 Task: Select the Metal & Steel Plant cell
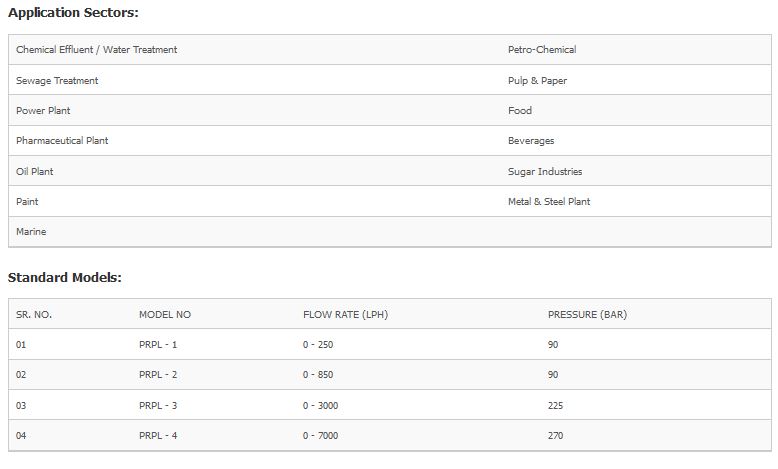pyautogui.click(x=549, y=202)
